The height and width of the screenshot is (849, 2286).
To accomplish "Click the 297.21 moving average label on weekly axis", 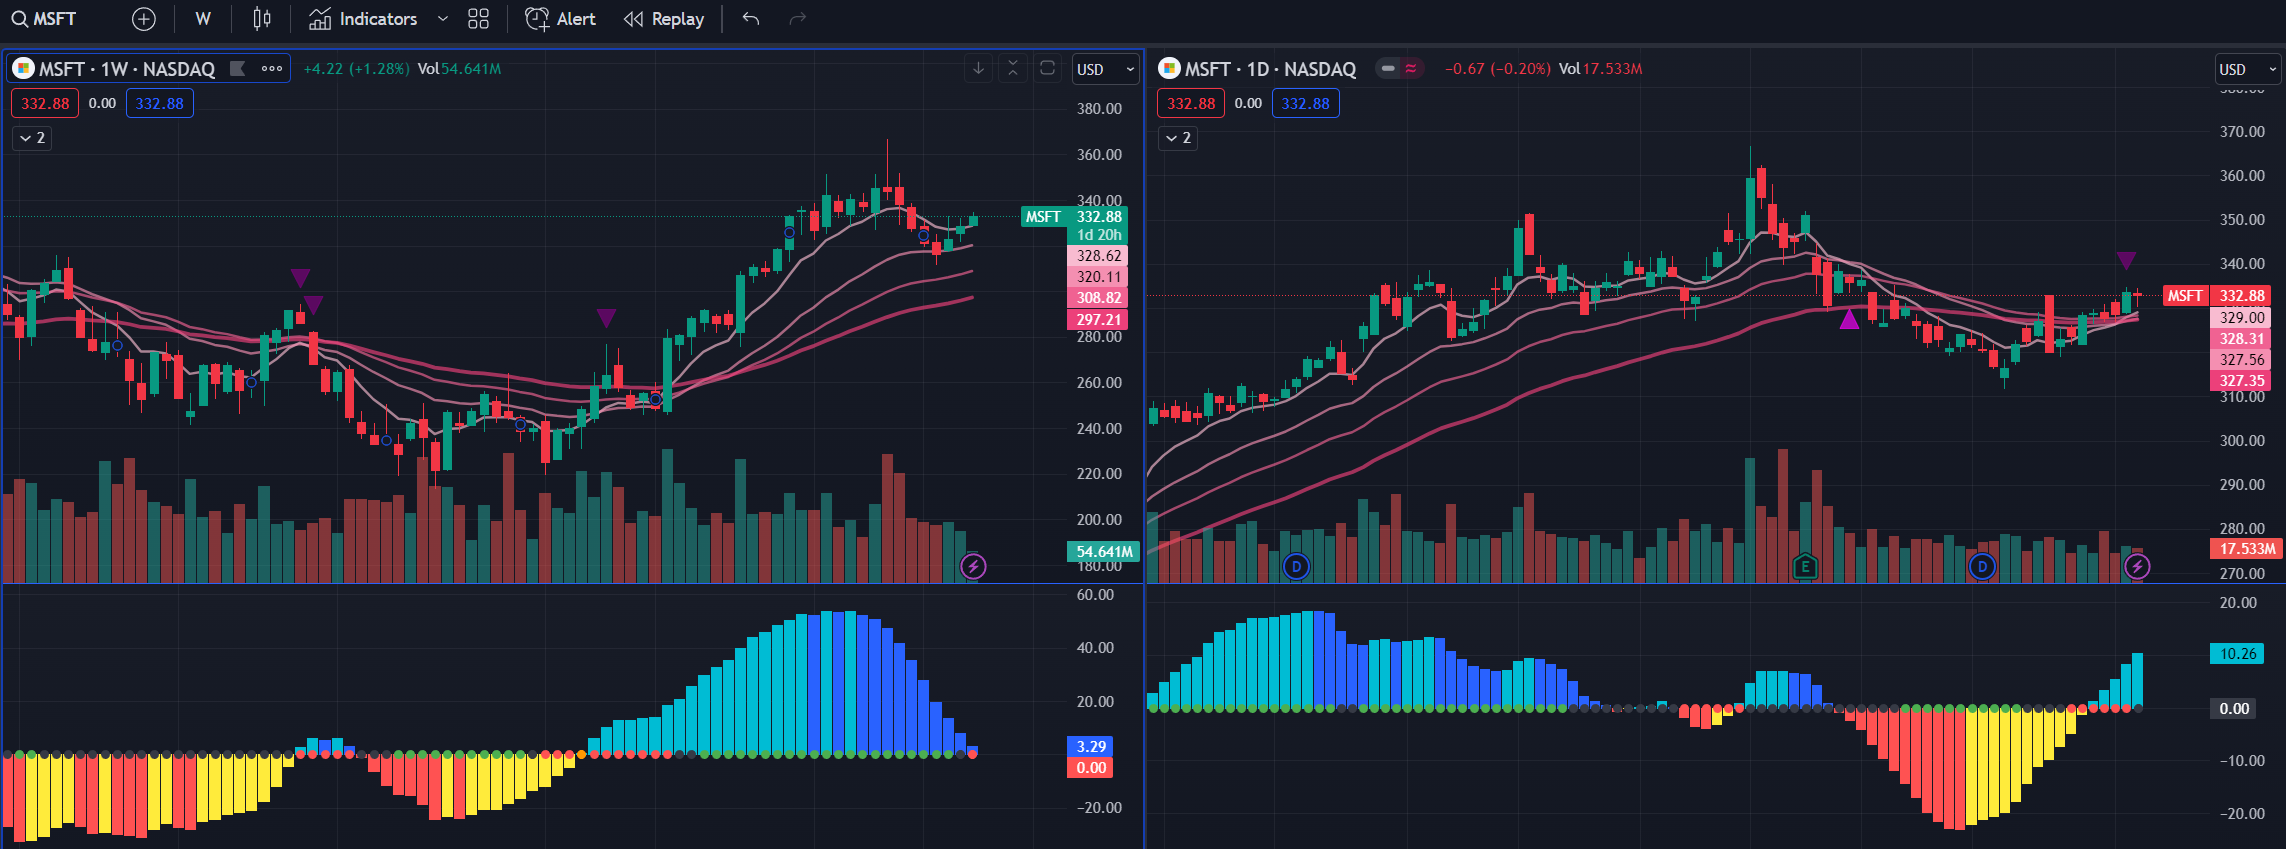I will click(x=1098, y=320).
